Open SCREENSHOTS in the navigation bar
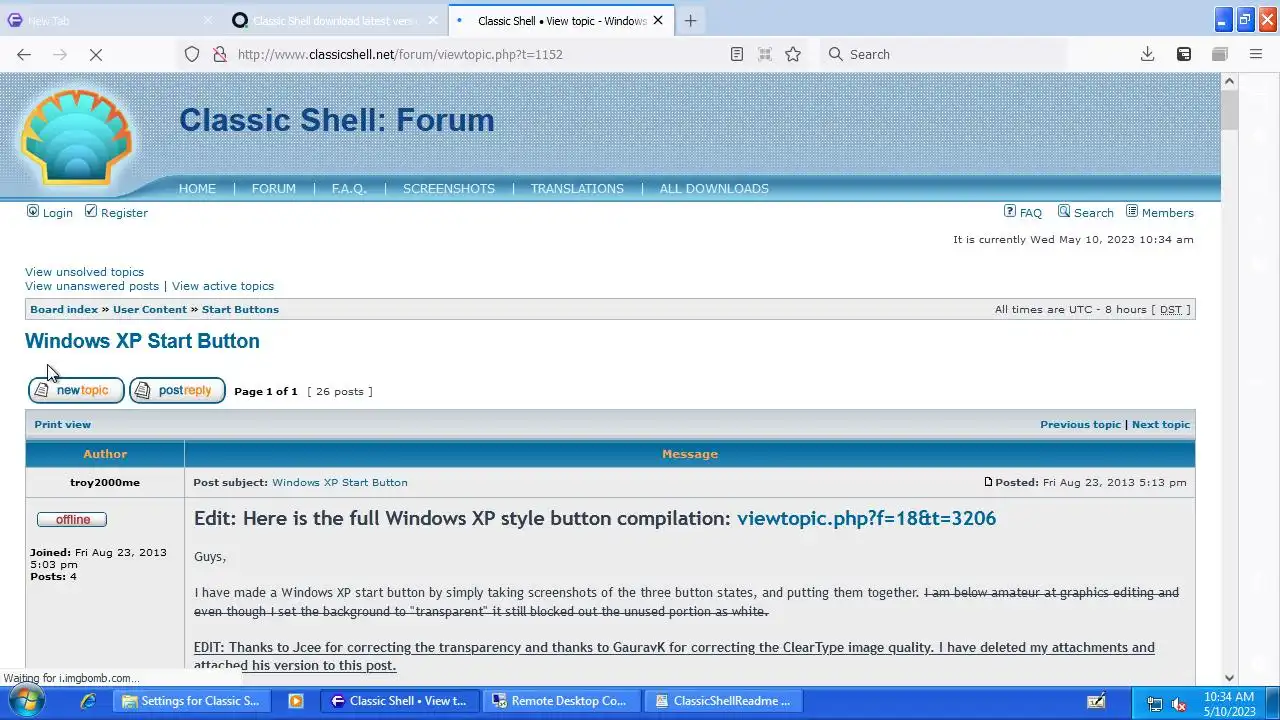This screenshot has width=1280, height=720. (449, 188)
